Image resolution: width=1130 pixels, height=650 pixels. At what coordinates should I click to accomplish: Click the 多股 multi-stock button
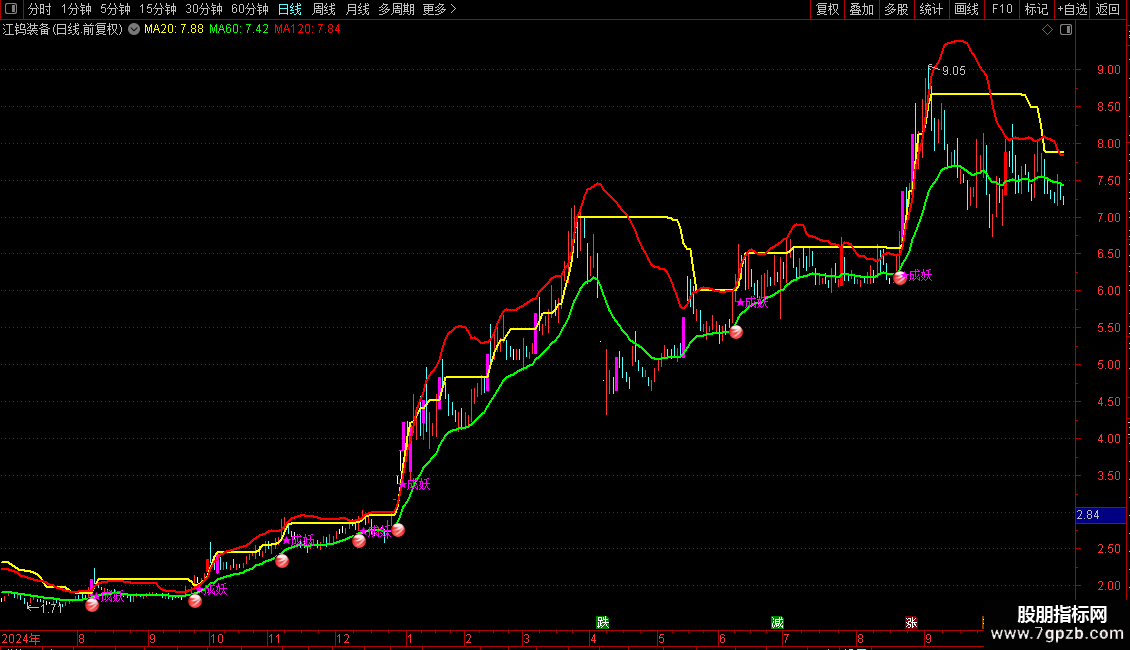(x=896, y=9)
